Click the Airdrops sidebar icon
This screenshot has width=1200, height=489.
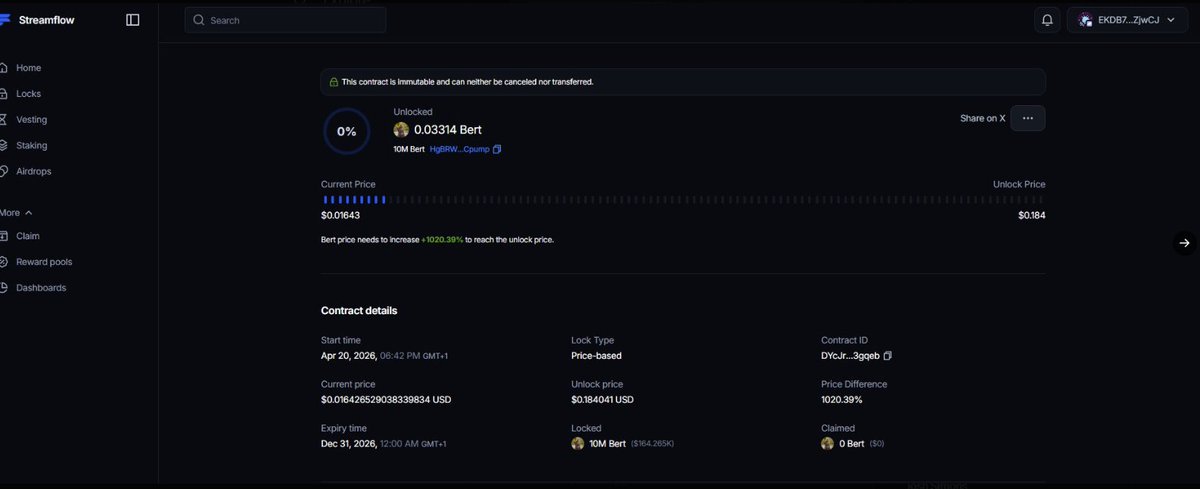point(3,172)
